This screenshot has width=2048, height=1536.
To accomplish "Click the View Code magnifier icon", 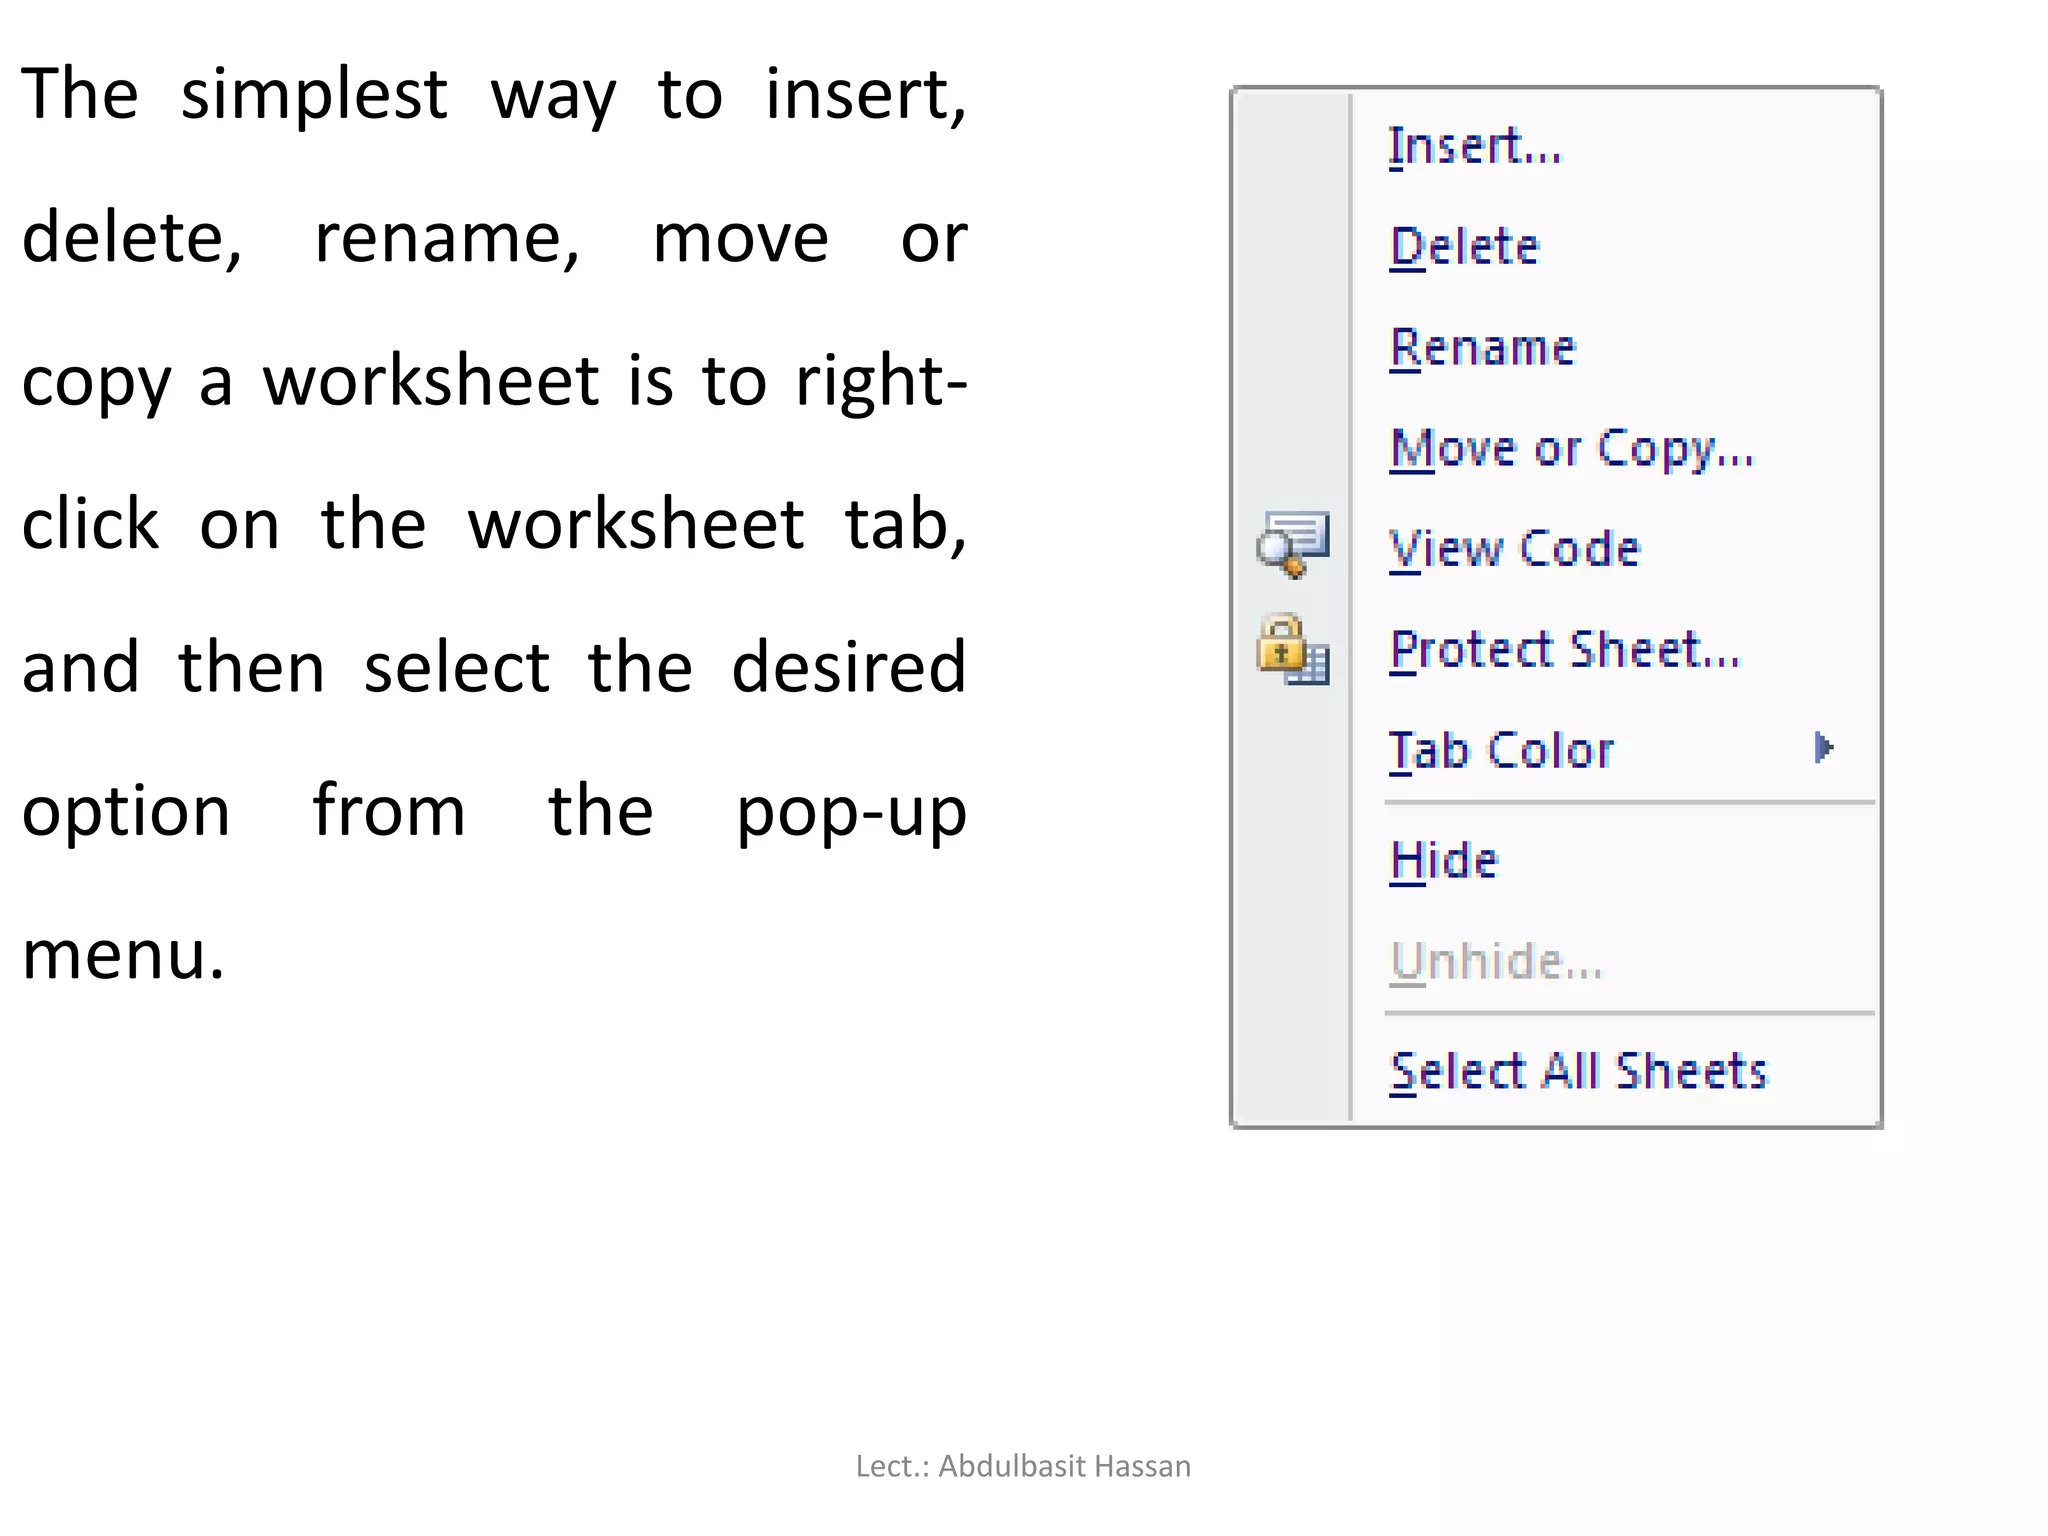I will click(1293, 544).
